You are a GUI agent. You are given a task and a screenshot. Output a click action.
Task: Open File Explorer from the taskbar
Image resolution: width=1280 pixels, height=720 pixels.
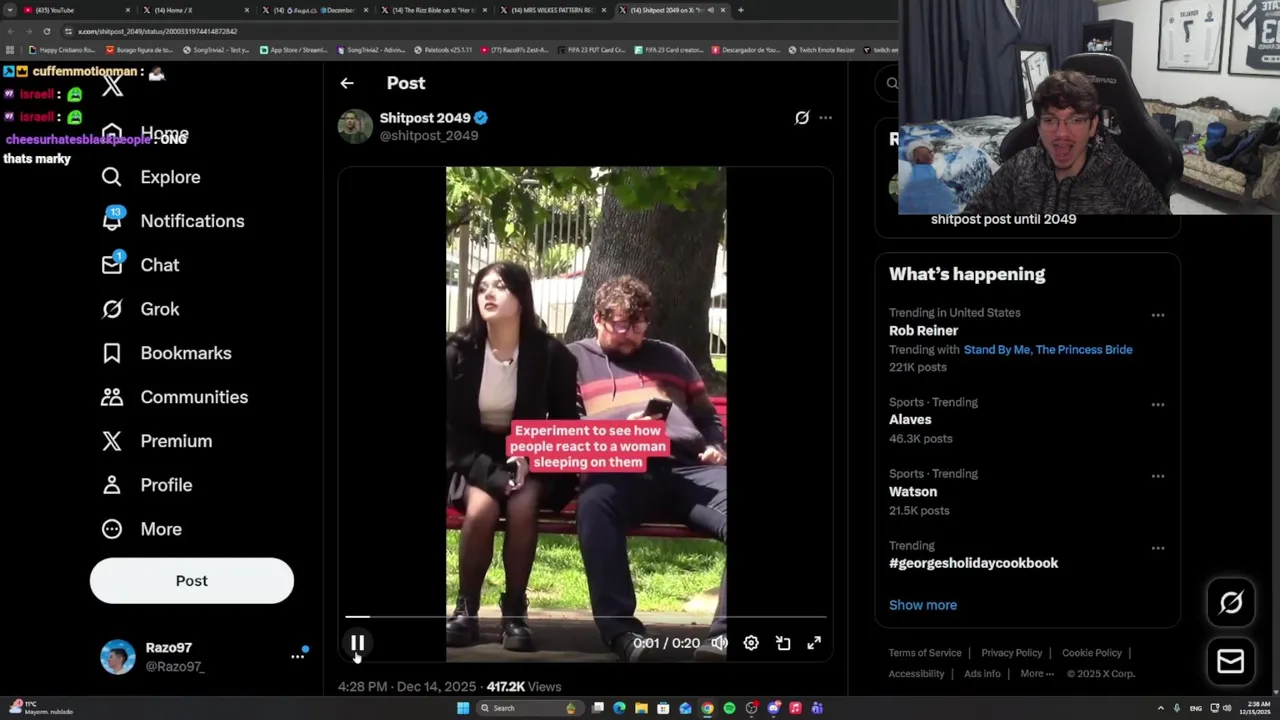[641, 708]
